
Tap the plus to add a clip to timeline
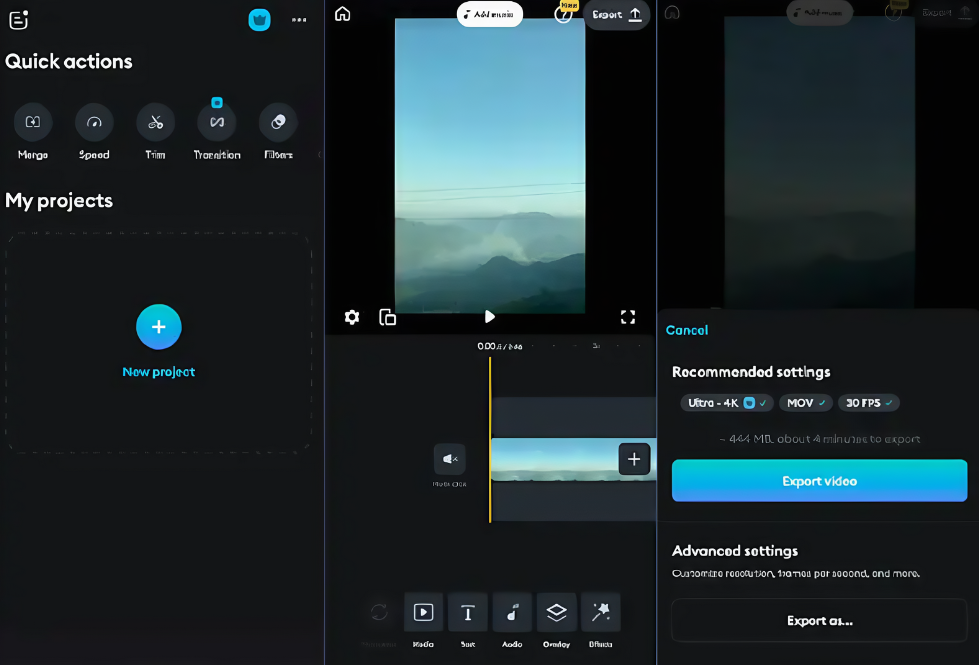[x=634, y=458]
